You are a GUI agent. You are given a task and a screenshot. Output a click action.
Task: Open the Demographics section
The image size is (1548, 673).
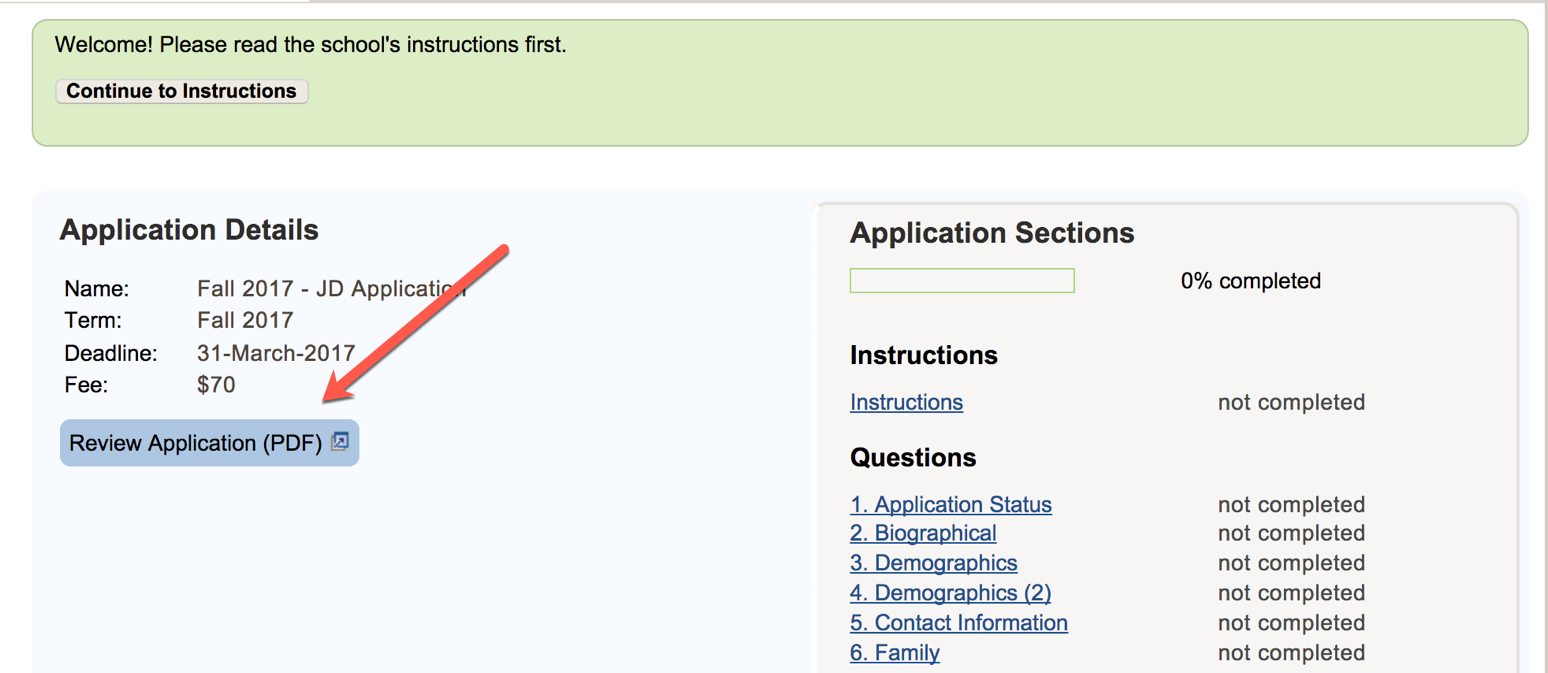click(932, 563)
